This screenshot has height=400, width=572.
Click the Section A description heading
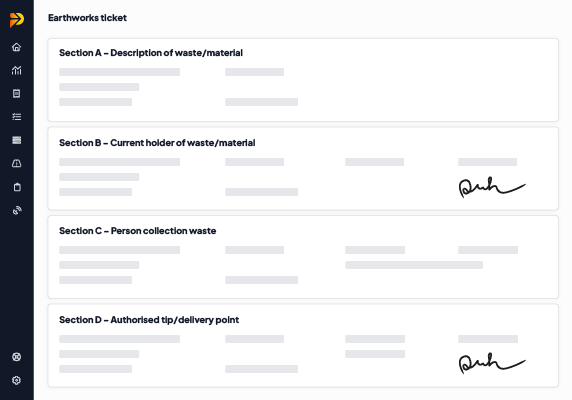click(151, 53)
